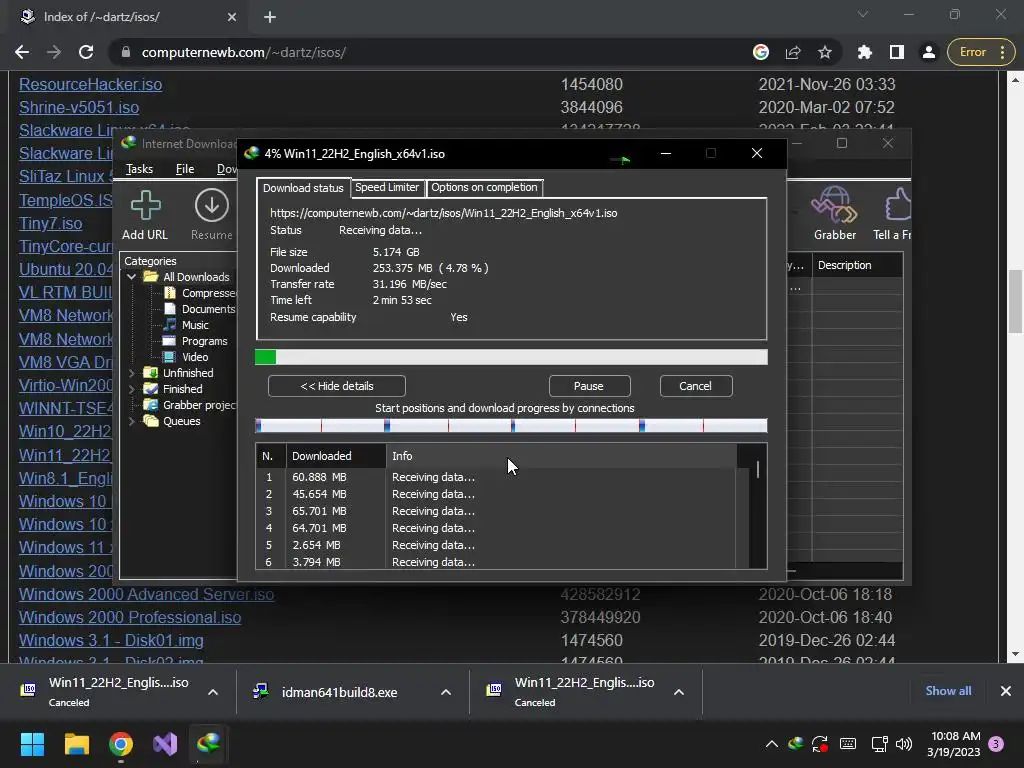1024x768 pixels.
Task: Select the Compressed category folder
Action: (200, 293)
